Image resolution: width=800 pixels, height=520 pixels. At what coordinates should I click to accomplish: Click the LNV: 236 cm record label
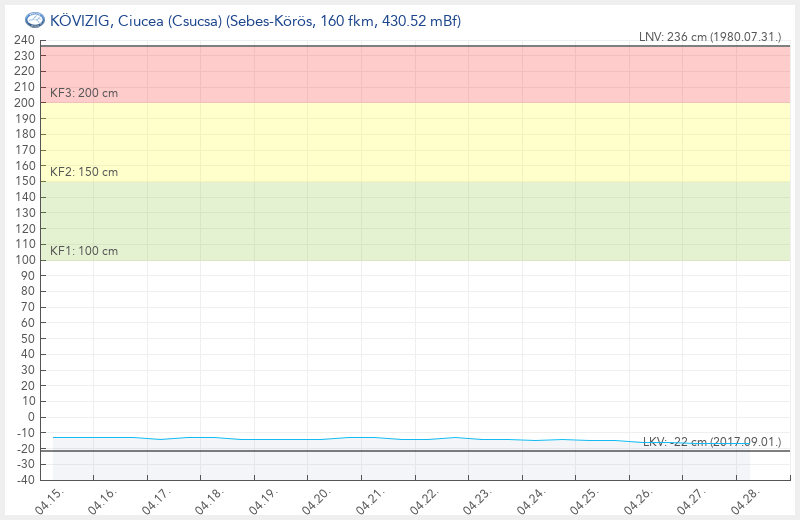coord(710,37)
